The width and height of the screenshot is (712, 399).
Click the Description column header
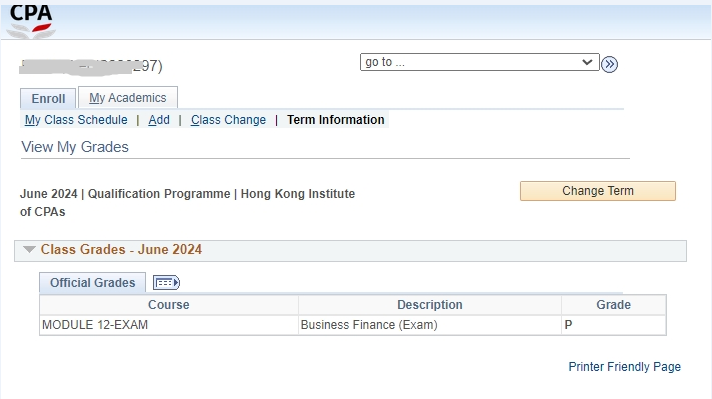click(430, 305)
